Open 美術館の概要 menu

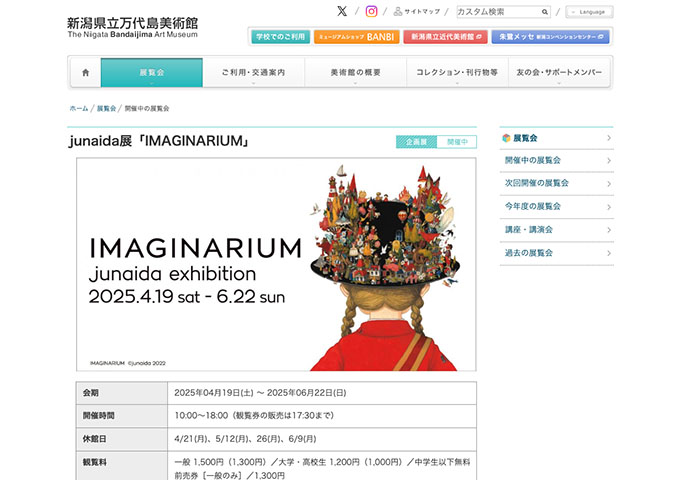(x=356, y=72)
